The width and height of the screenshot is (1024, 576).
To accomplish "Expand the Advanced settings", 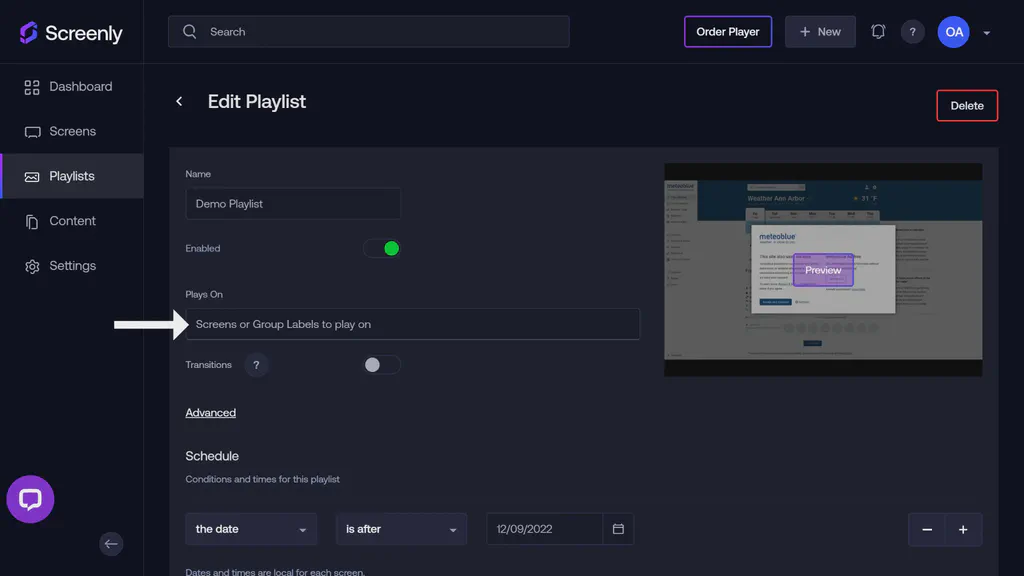I will (x=210, y=412).
